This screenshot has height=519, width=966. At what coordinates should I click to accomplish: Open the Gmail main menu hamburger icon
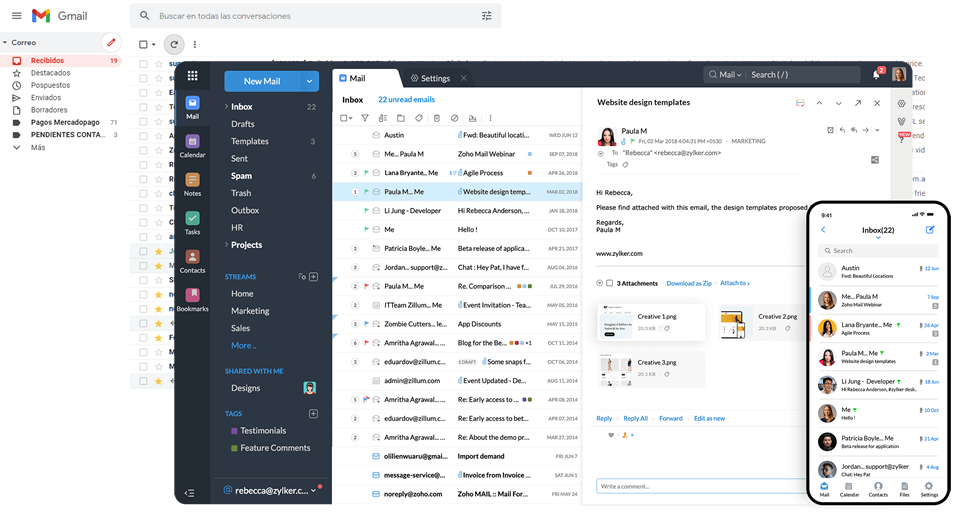(17, 16)
